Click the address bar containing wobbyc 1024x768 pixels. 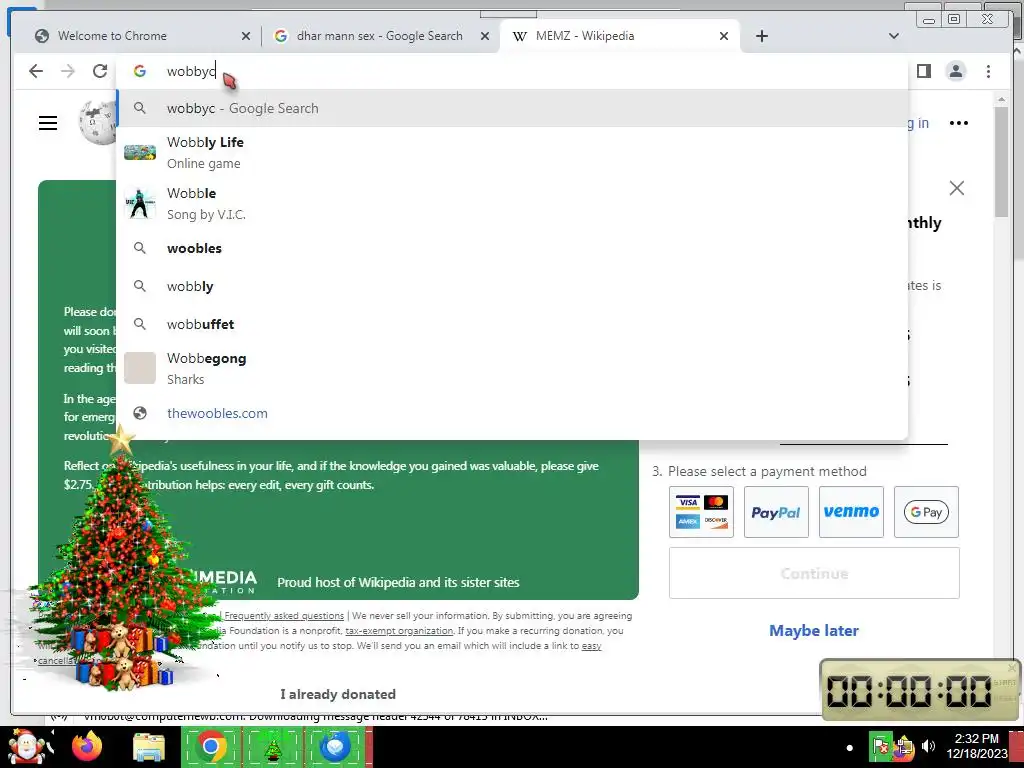click(512, 71)
